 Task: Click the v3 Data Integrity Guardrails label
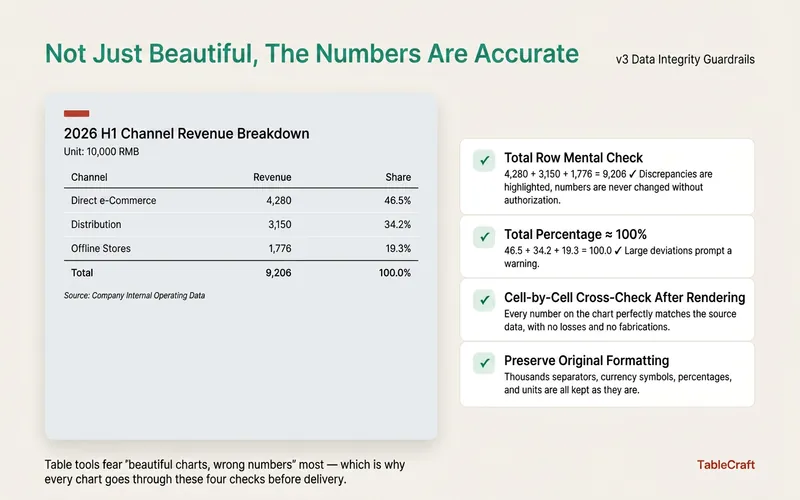tap(685, 60)
